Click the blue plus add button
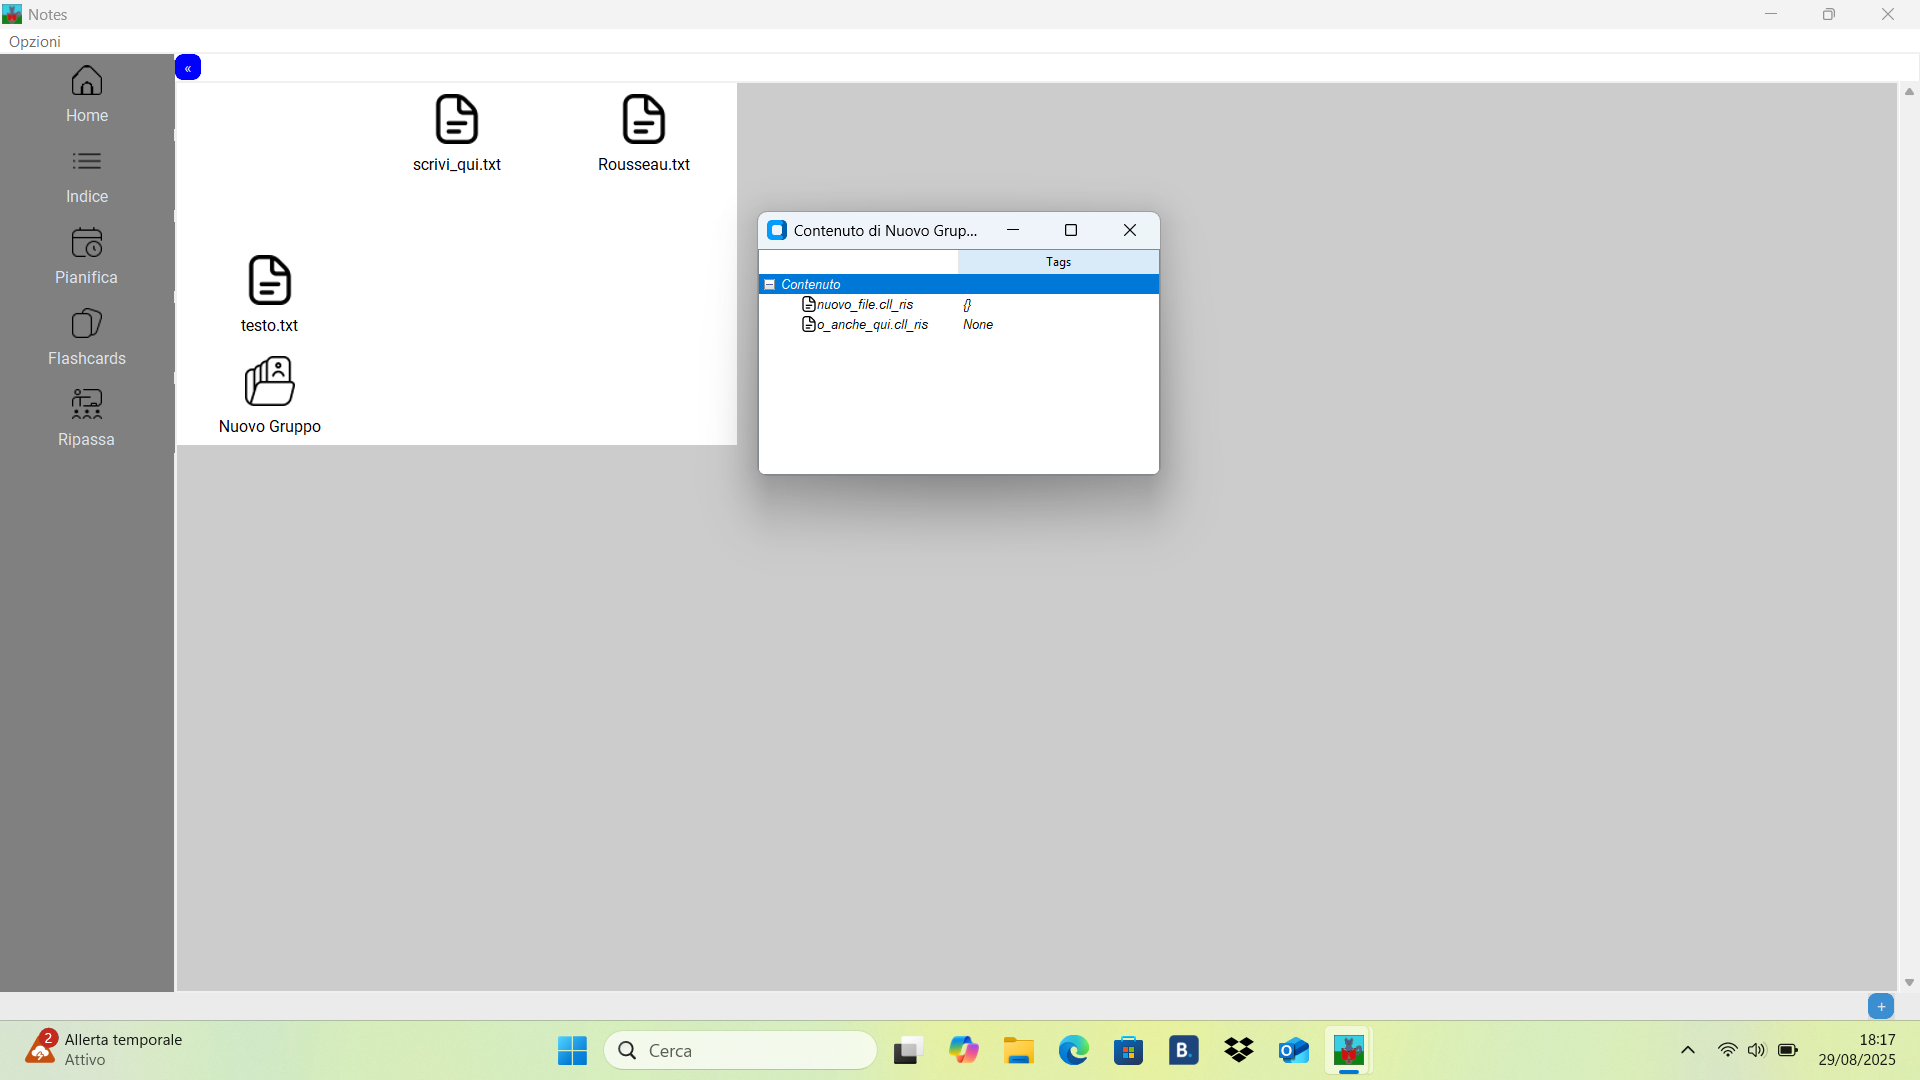The height and width of the screenshot is (1080, 1920). [1881, 1007]
